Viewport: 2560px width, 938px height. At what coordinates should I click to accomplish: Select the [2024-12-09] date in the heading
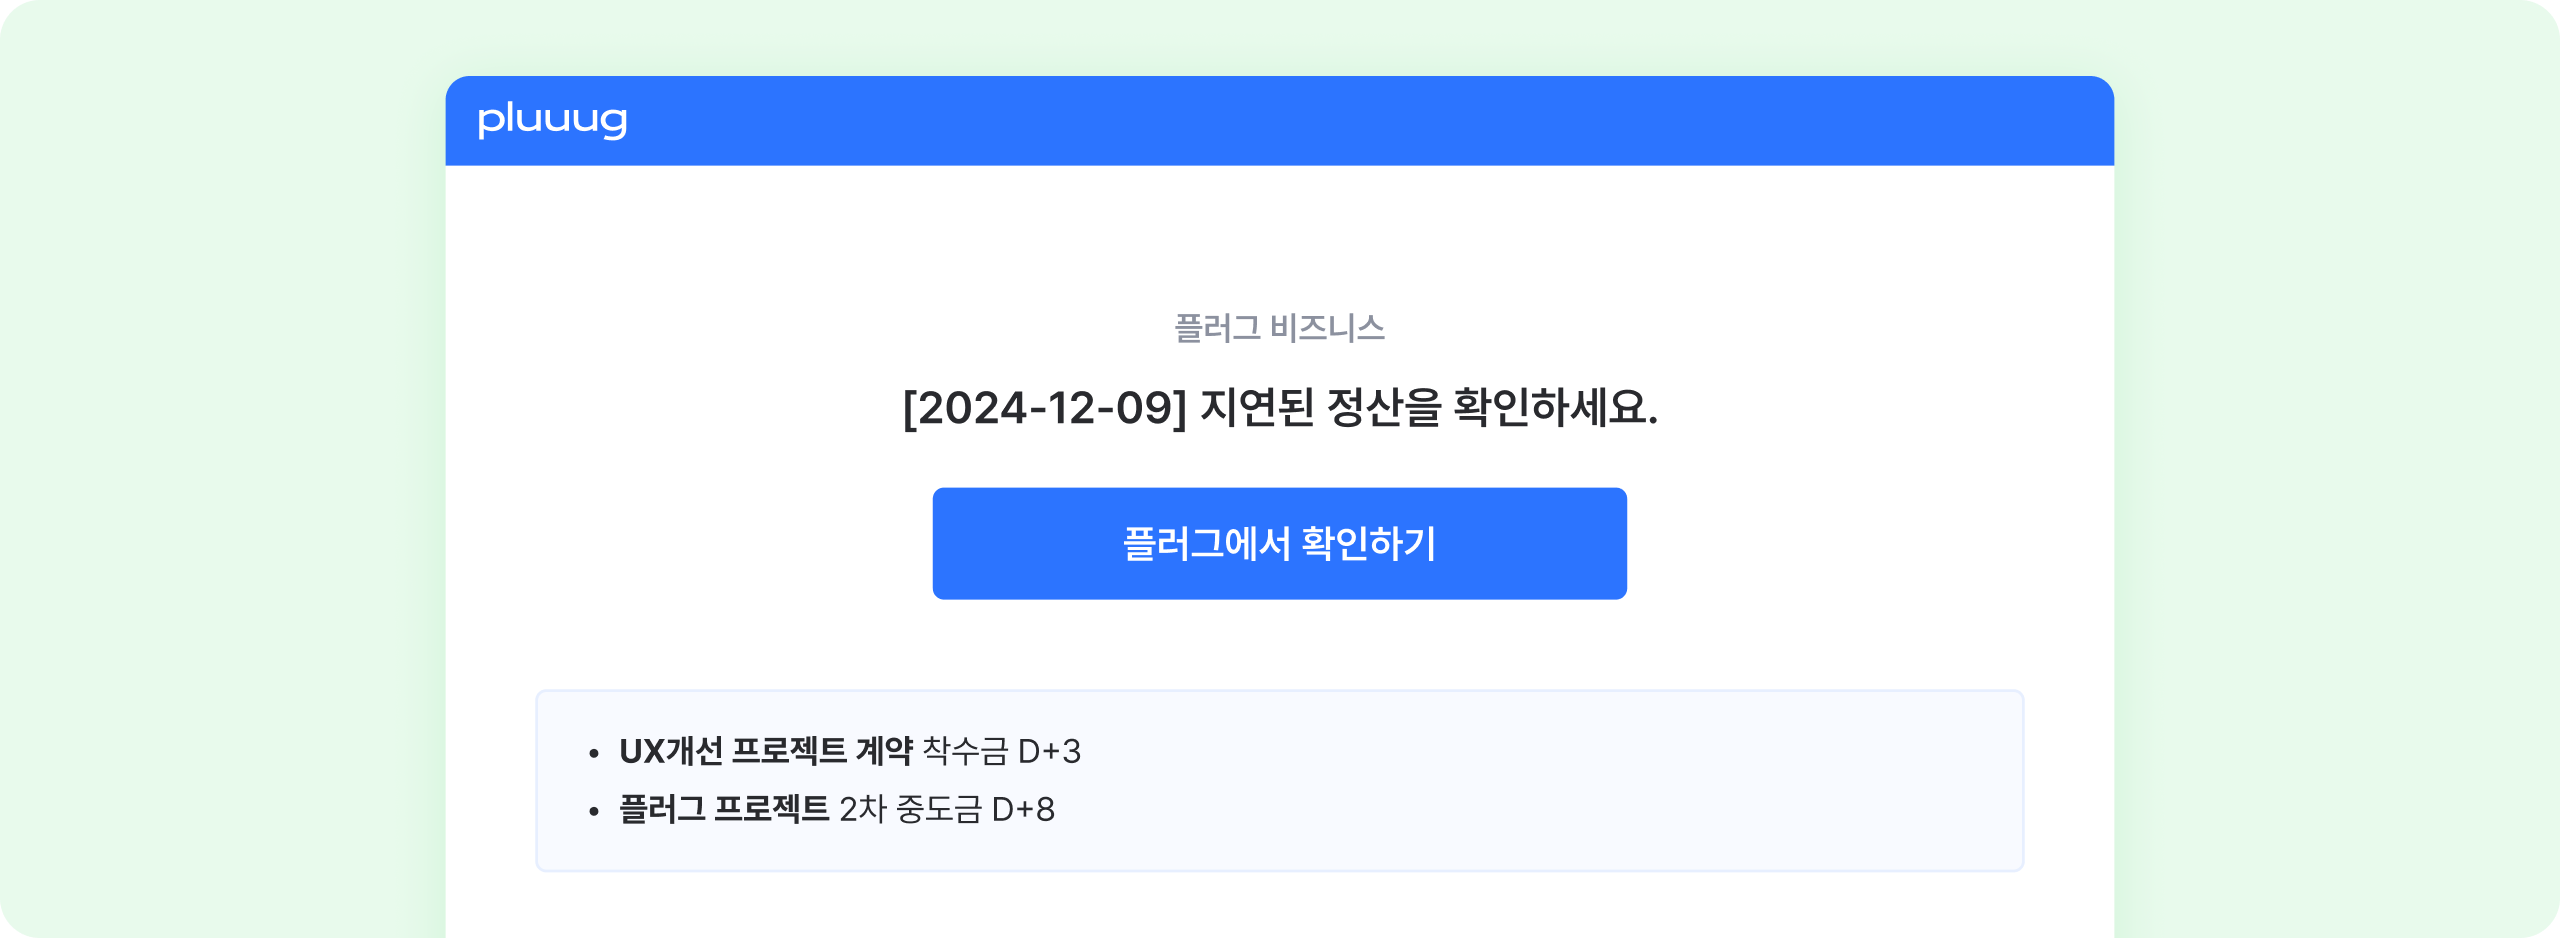[x=1044, y=408]
